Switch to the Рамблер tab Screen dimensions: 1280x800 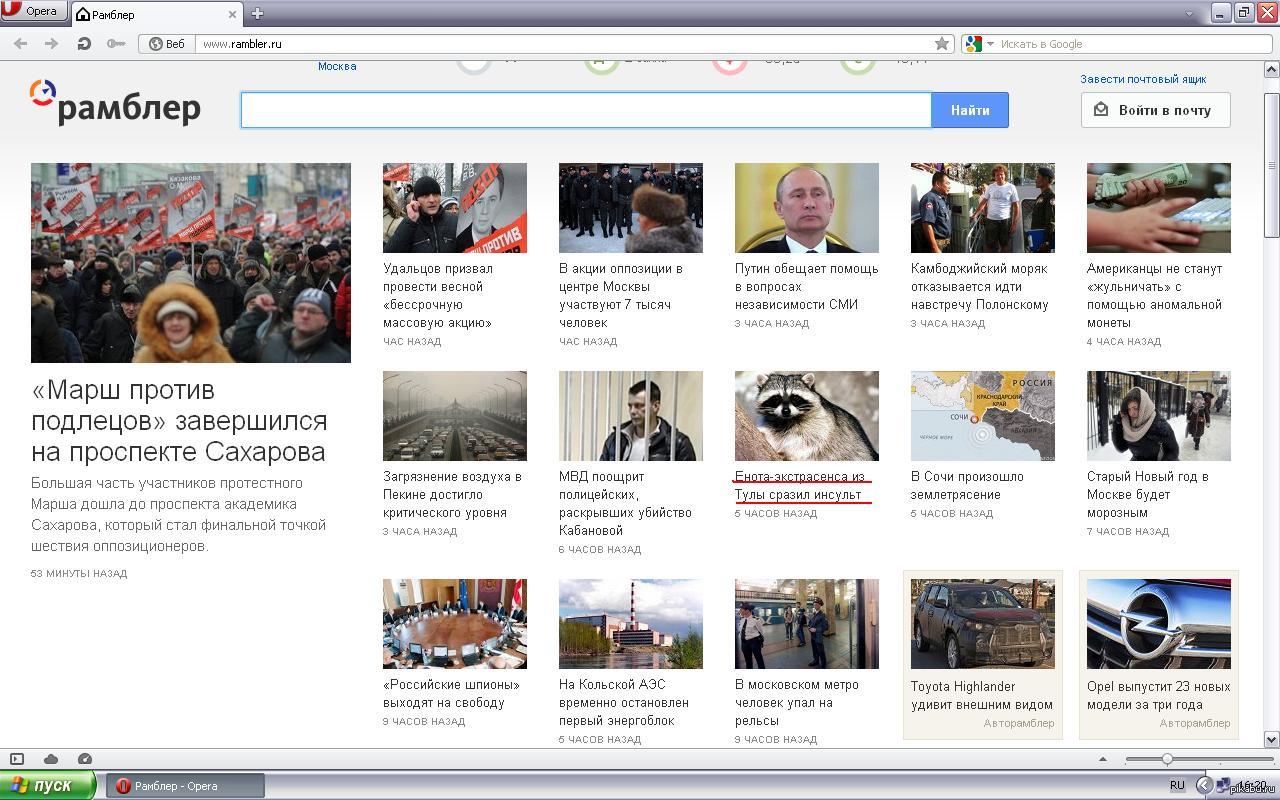point(150,14)
